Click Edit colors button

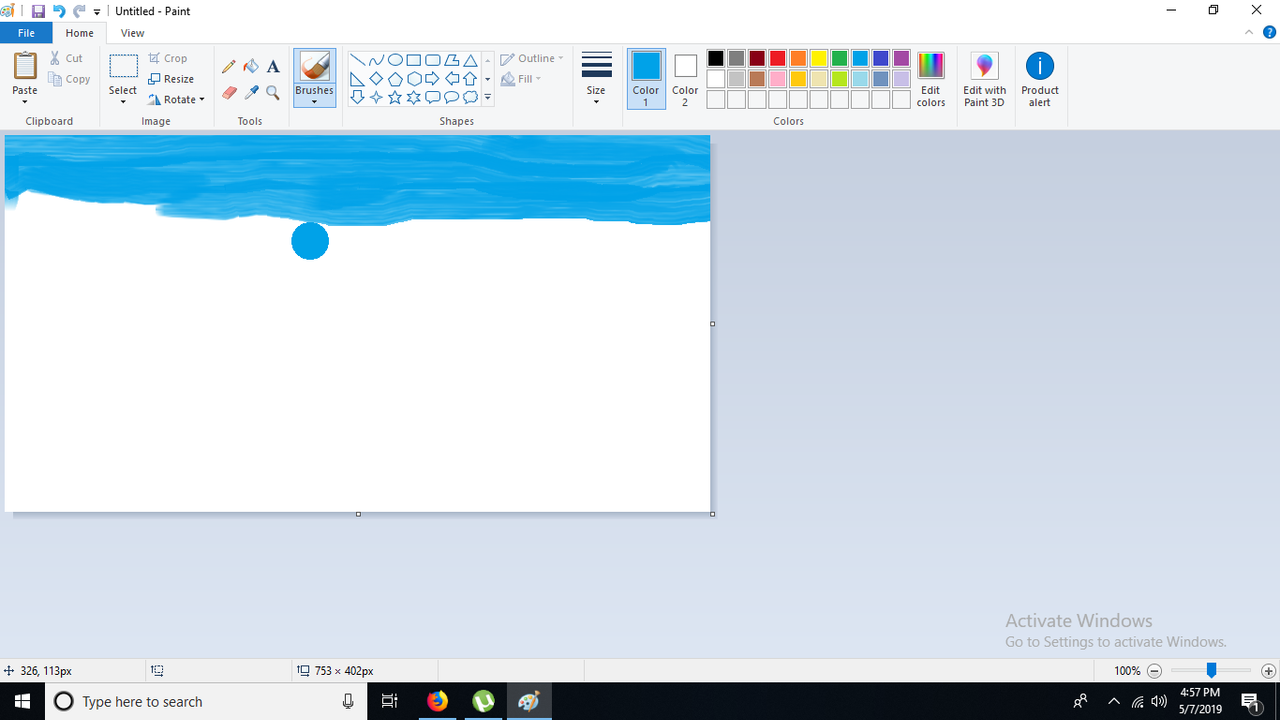point(931,79)
